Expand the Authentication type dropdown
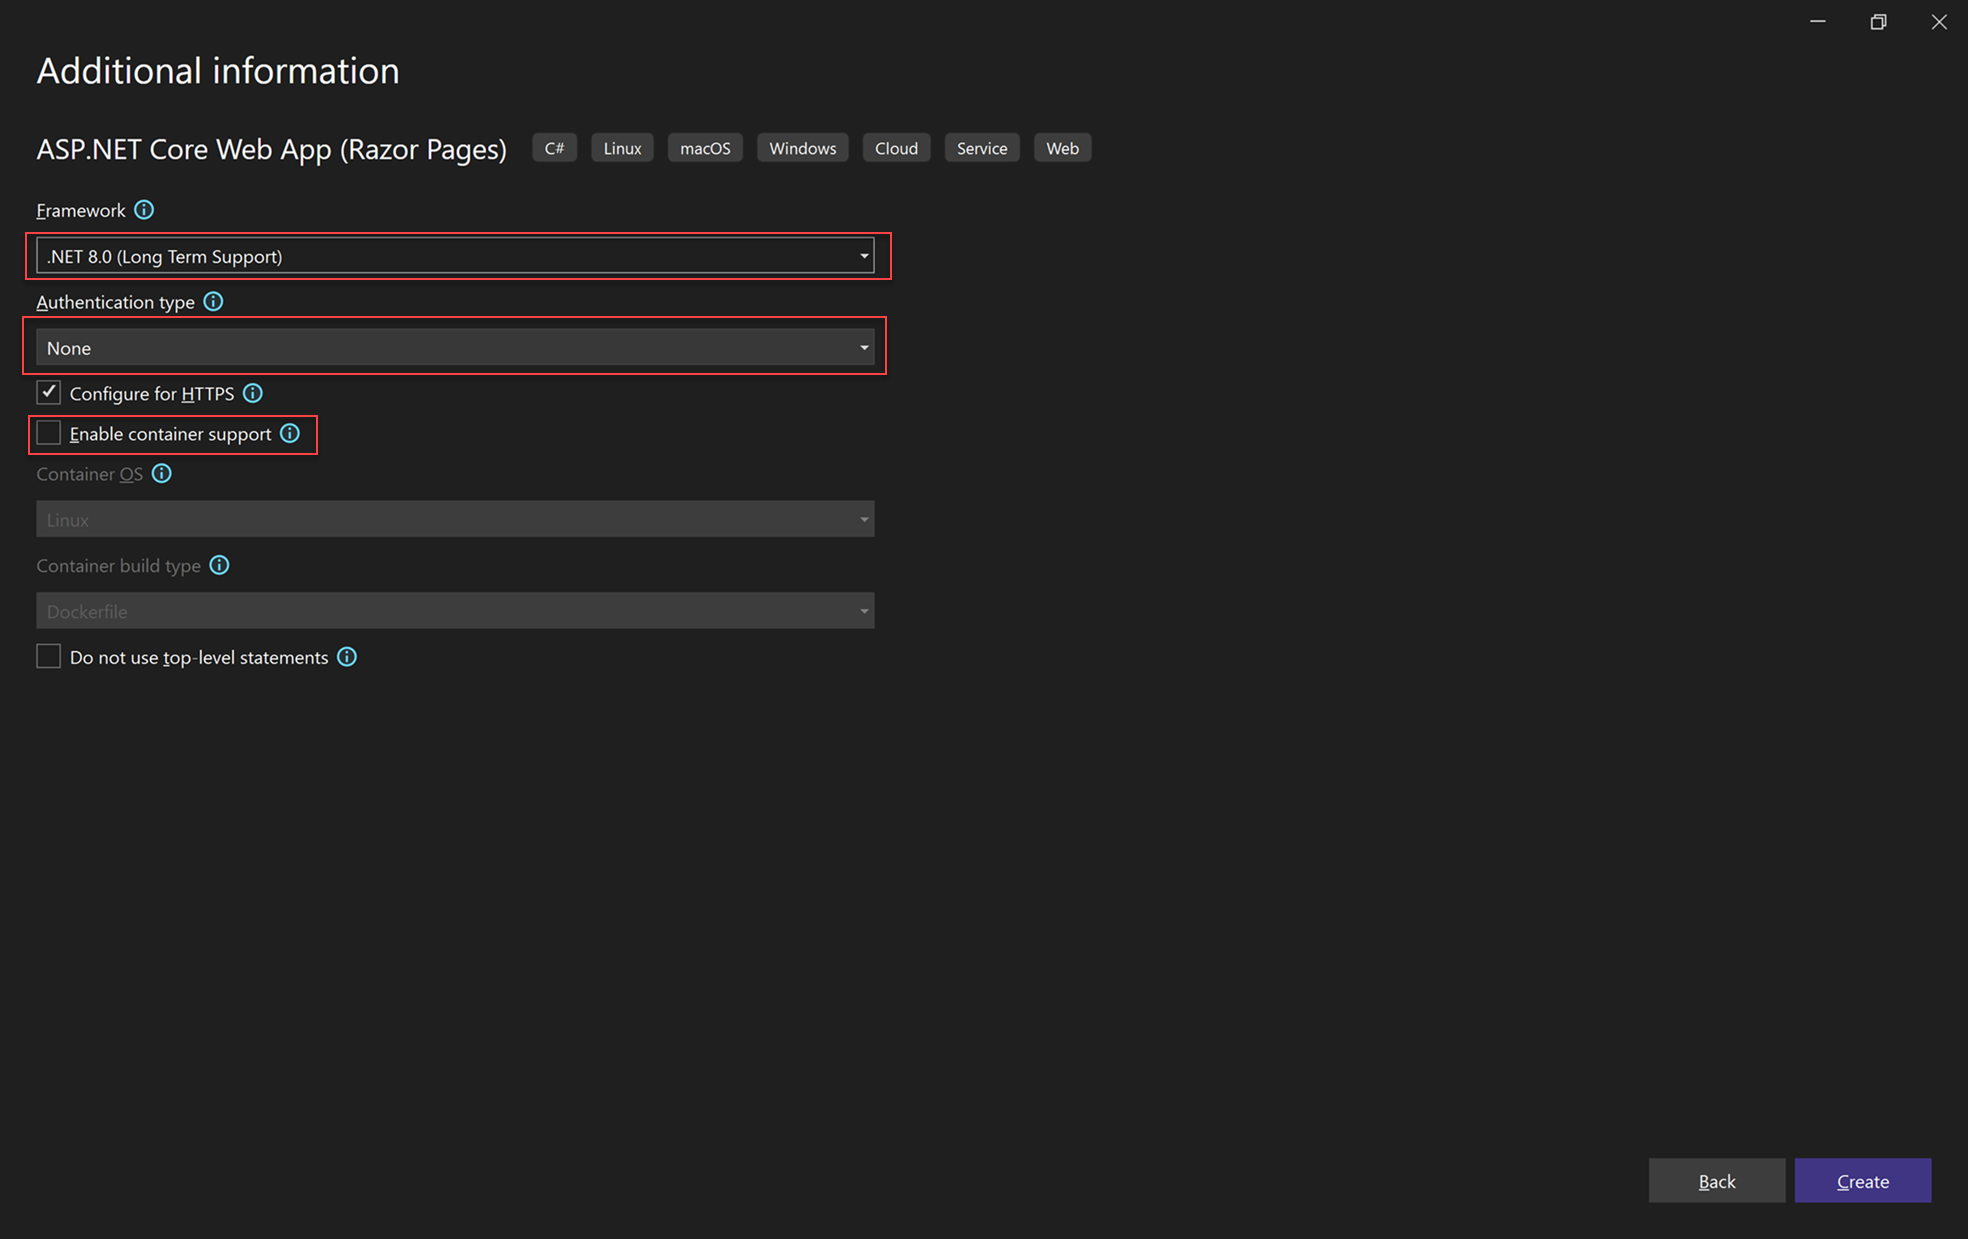1968x1239 pixels. pyautogui.click(x=863, y=347)
